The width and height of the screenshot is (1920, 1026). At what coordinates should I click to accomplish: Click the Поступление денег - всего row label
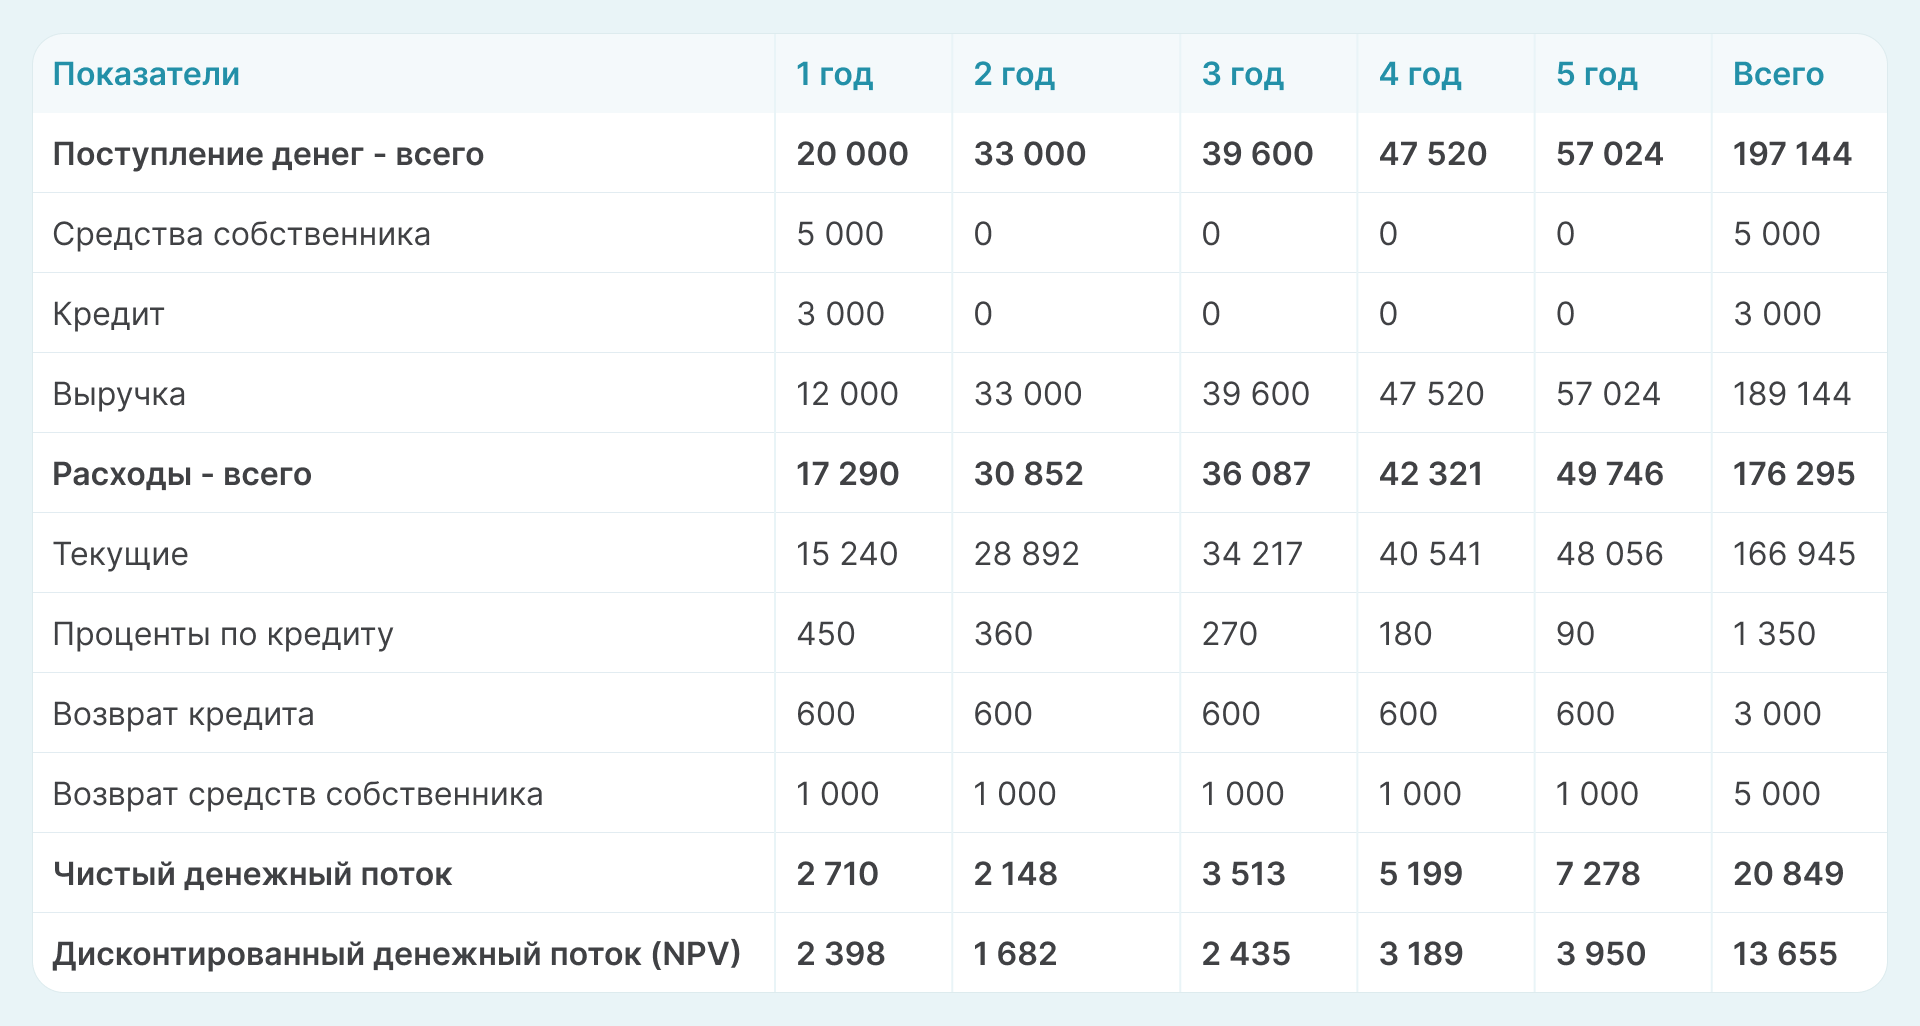[x=268, y=154]
